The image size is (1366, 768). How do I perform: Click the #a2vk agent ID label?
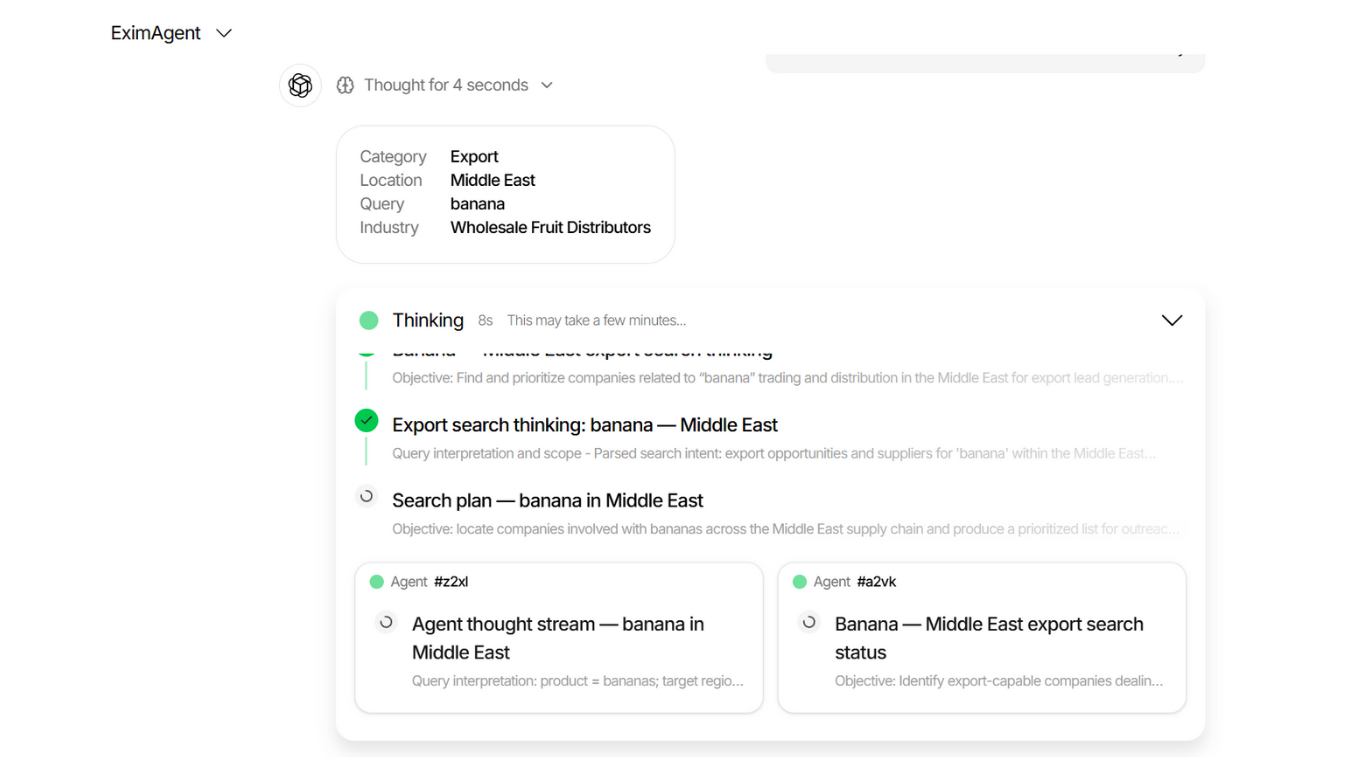(x=876, y=582)
